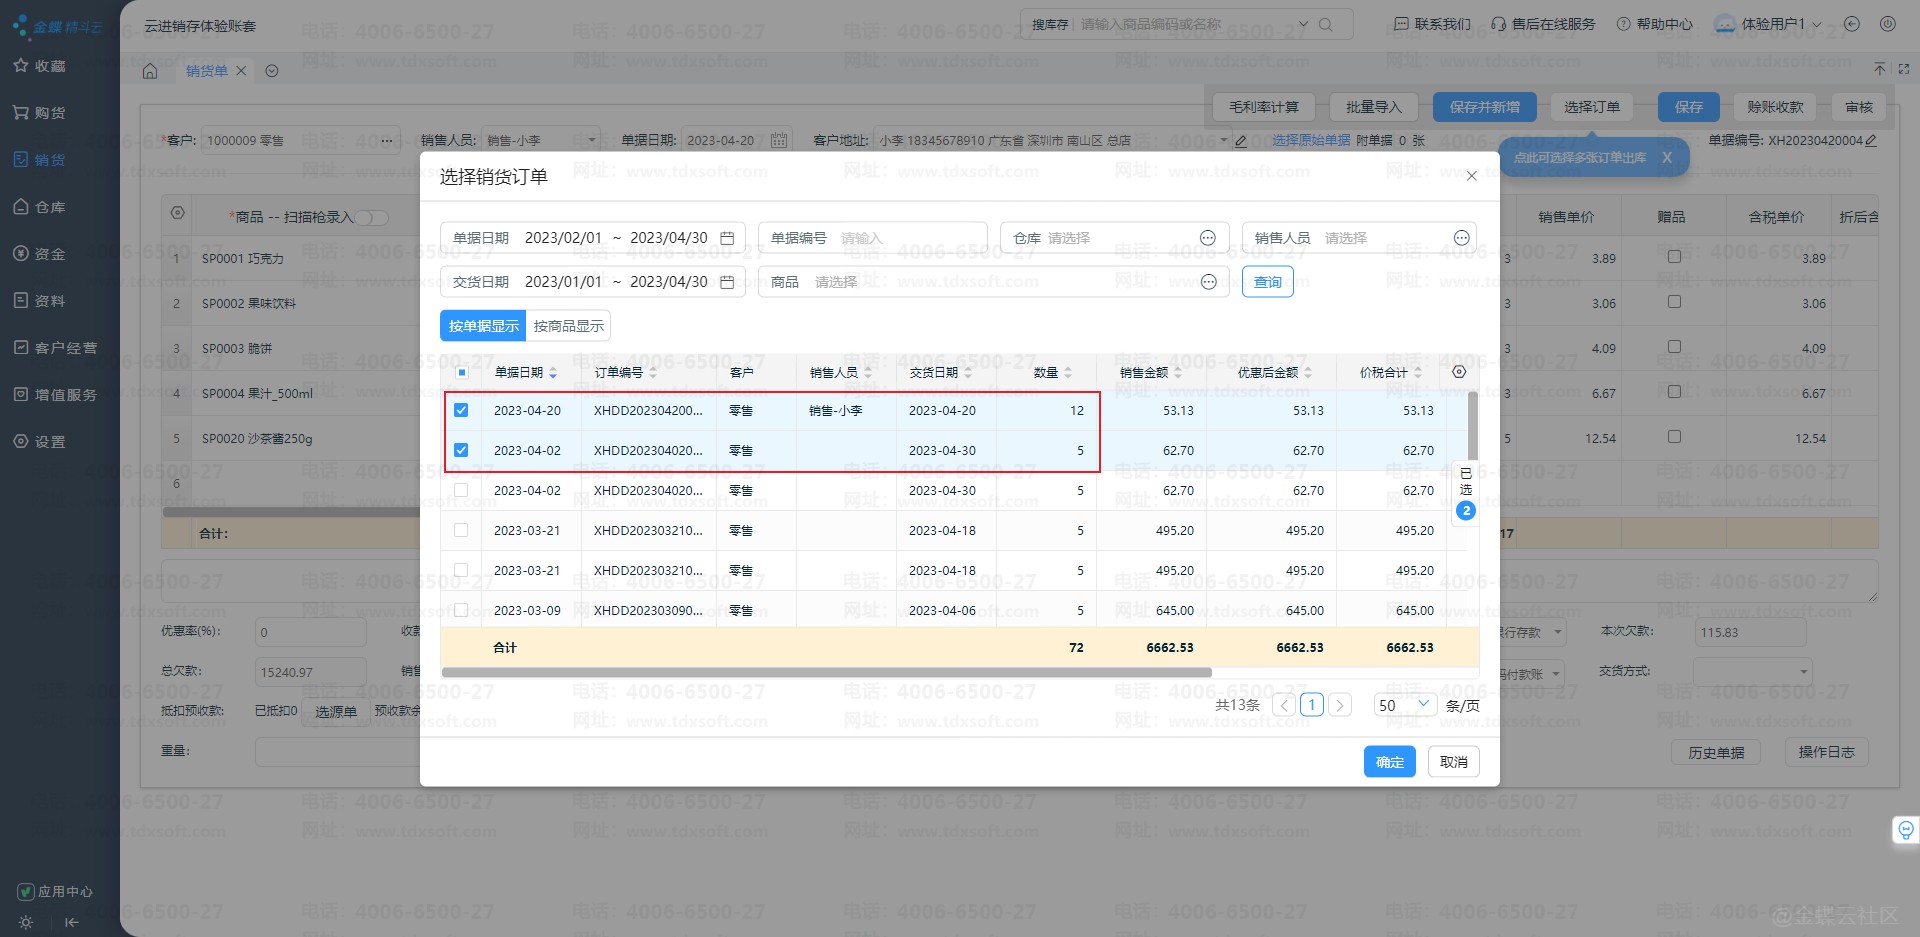The width and height of the screenshot is (1920, 937).
Task: Open calendar icon for 交货日期 range
Action: [x=727, y=282]
